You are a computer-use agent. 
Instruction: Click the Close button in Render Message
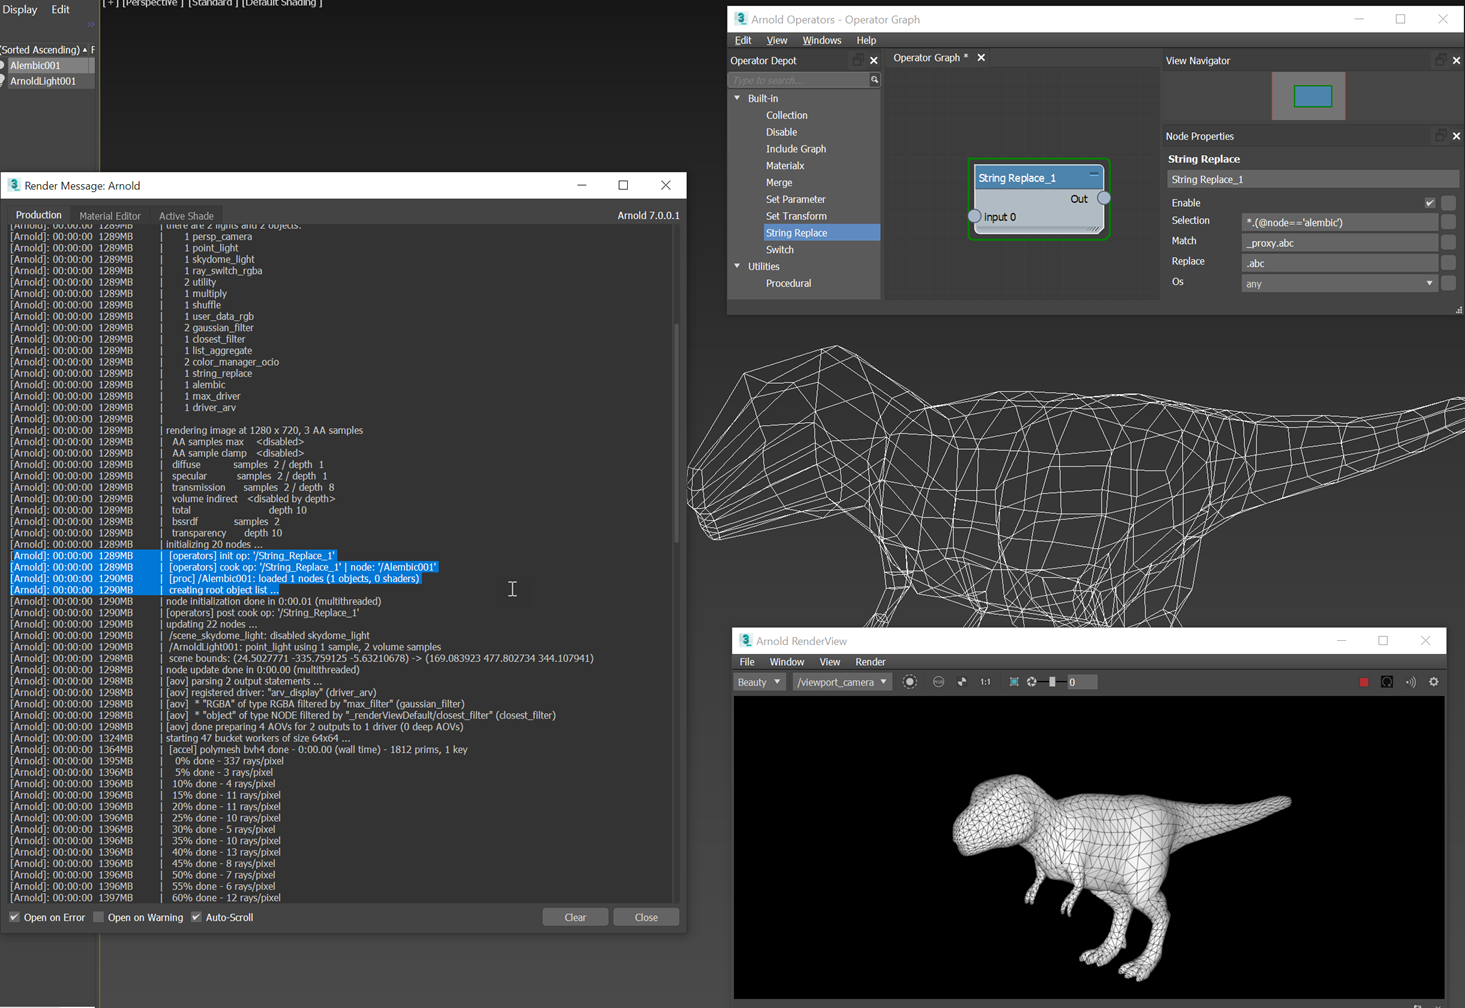point(646,917)
